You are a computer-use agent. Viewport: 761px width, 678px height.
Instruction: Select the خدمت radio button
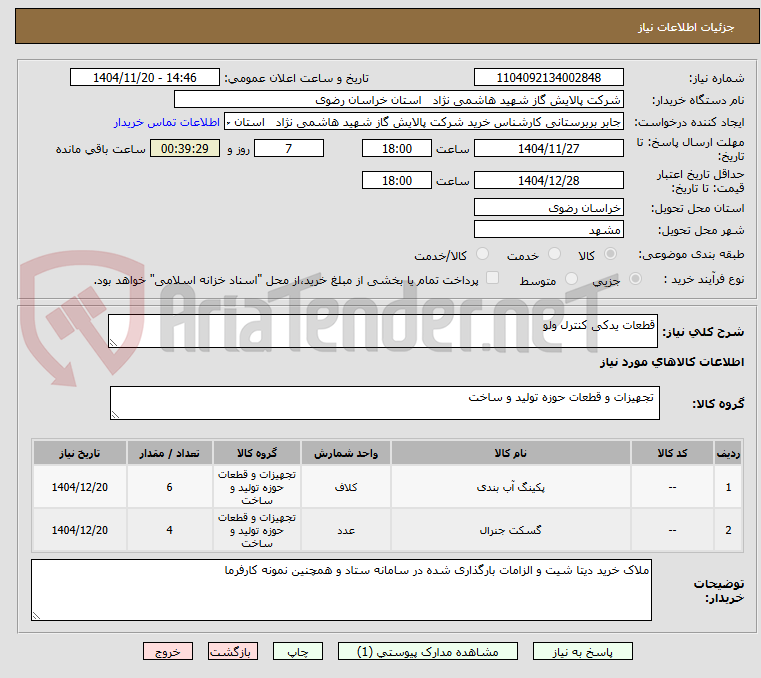click(554, 254)
